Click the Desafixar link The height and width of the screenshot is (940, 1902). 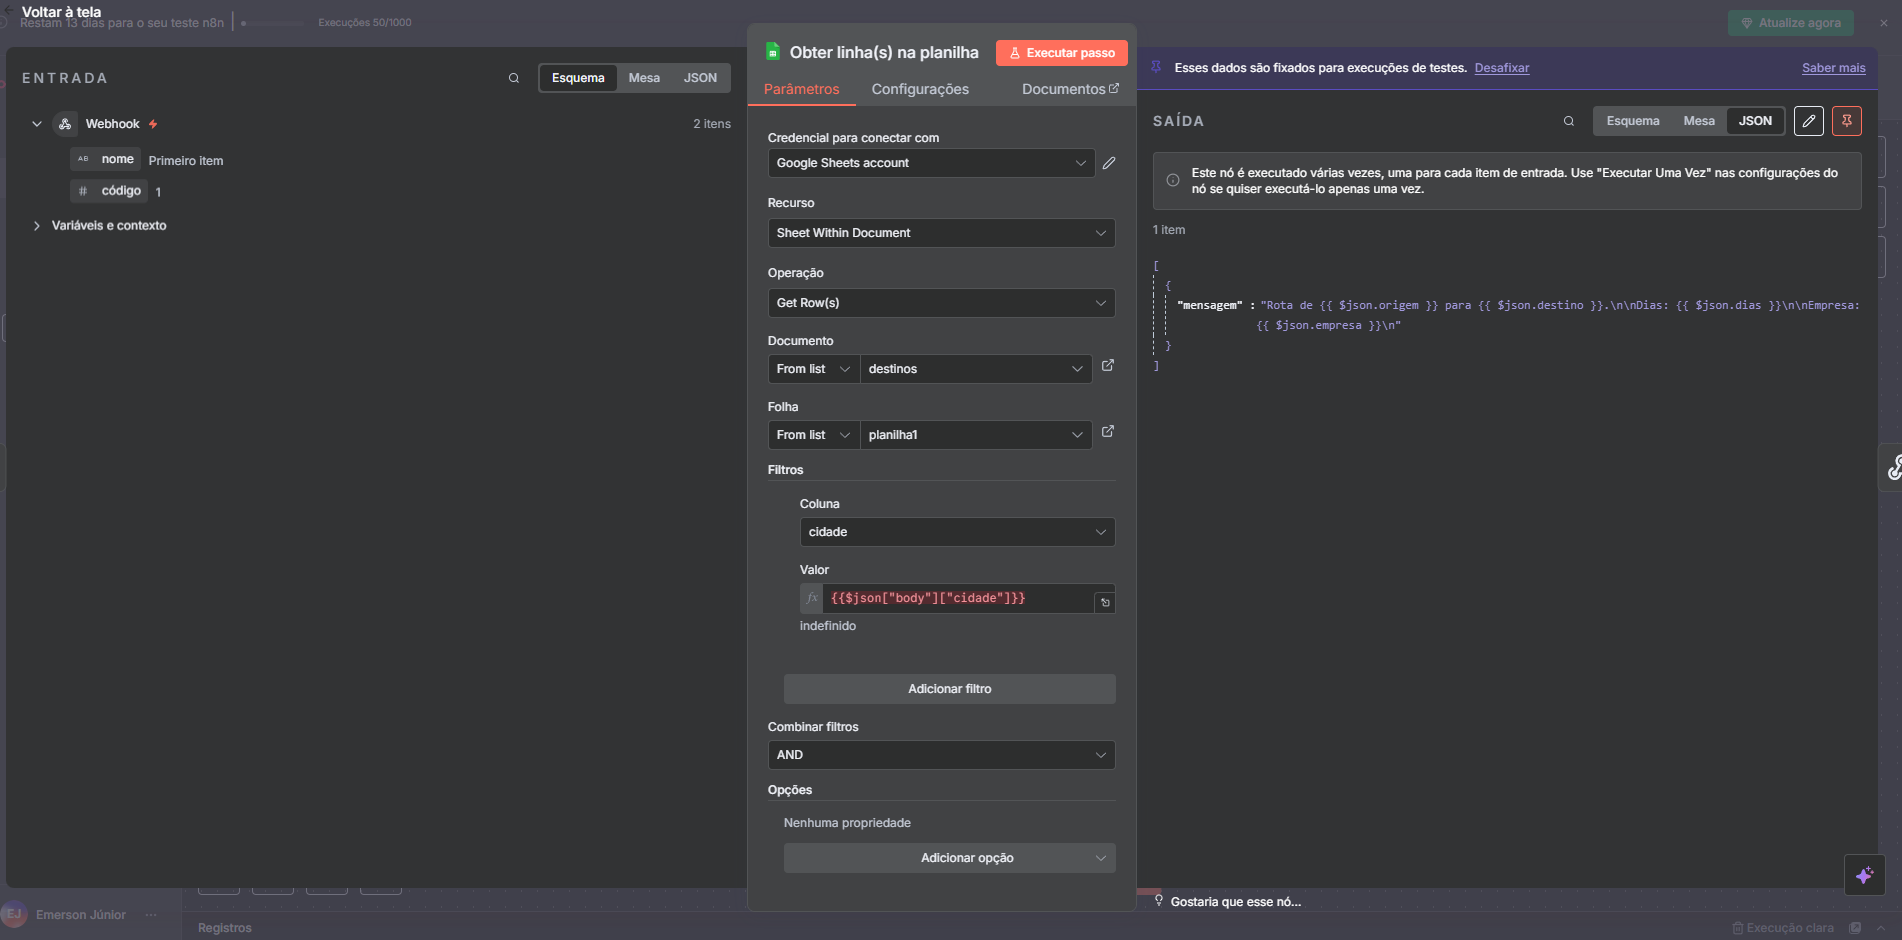click(x=1501, y=68)
